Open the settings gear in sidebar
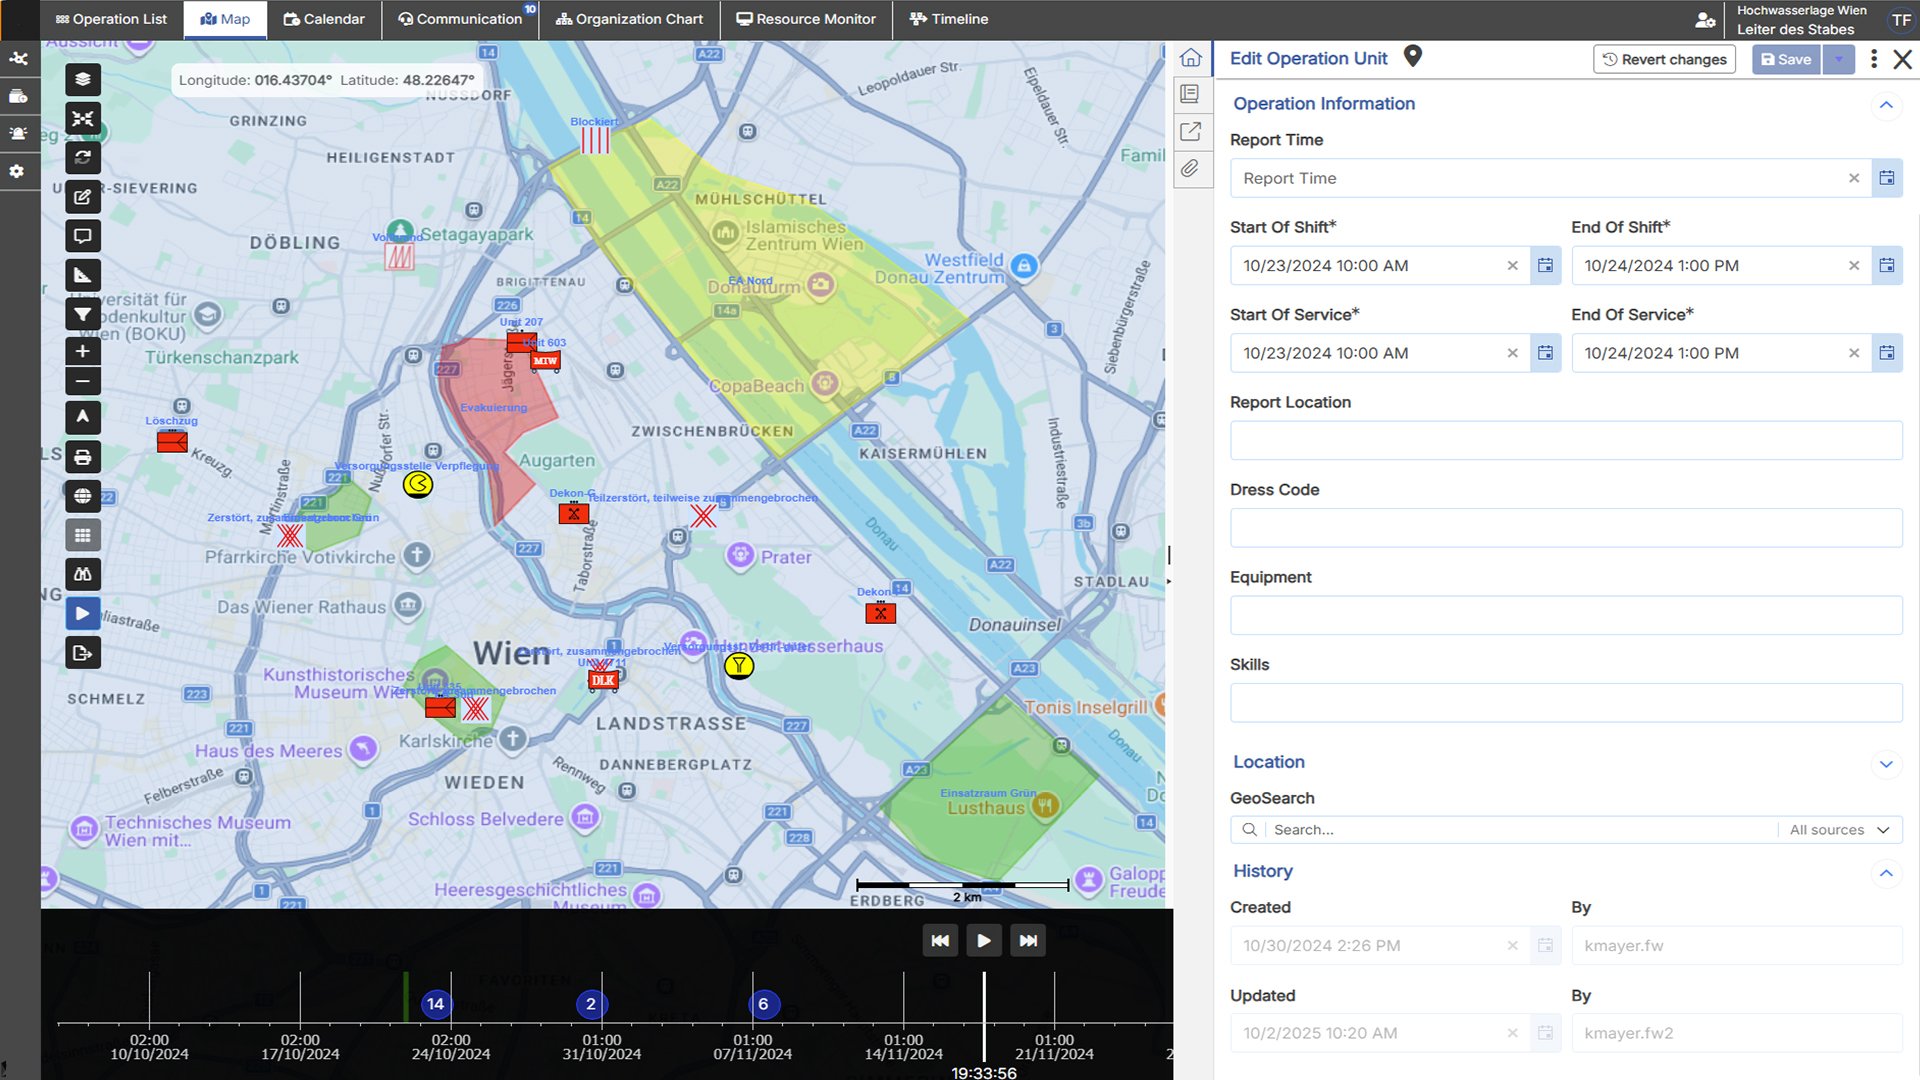1920x1080 pixels. (18, 171)
